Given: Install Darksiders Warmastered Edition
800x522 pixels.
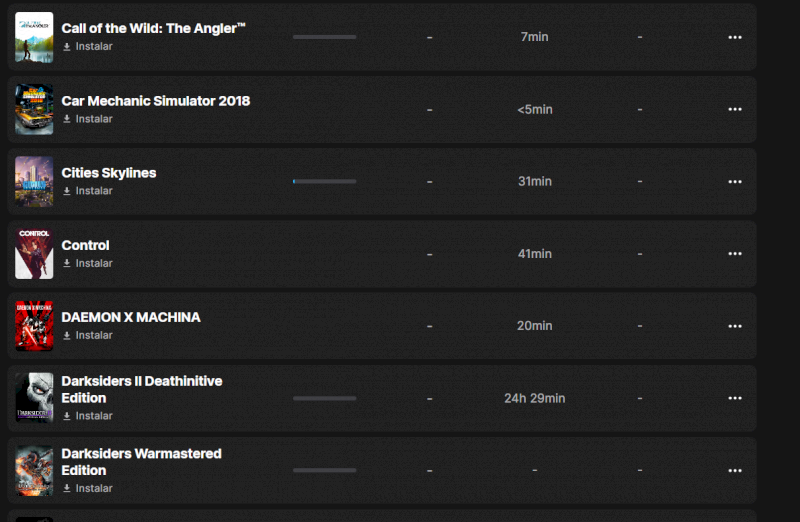Looking at the screenshot, I should (88, 488).
